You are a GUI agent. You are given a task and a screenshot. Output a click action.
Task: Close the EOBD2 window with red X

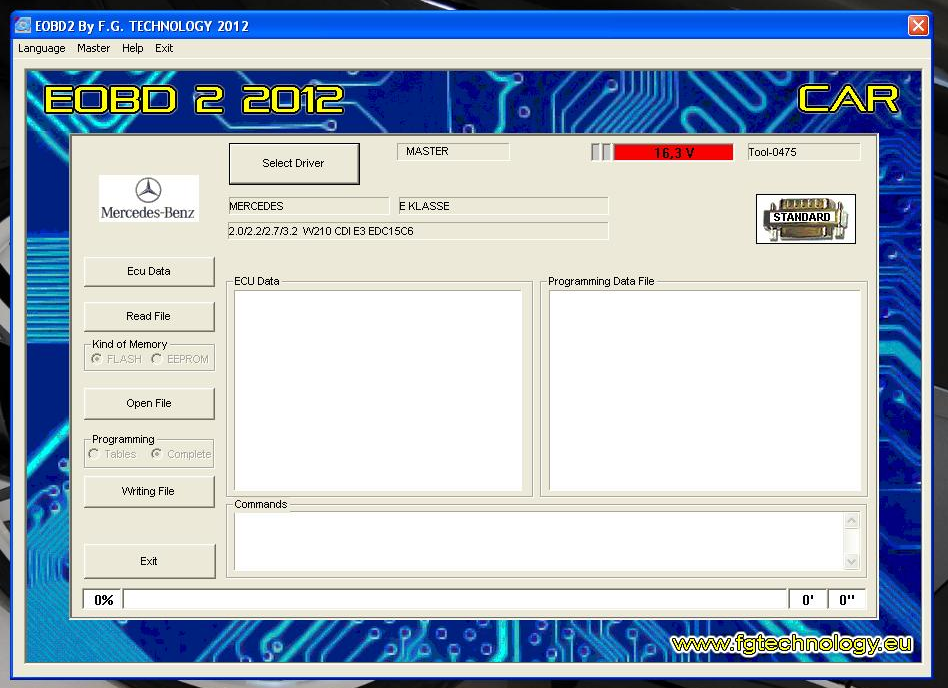pyautogui.click(x=917, y=26)
